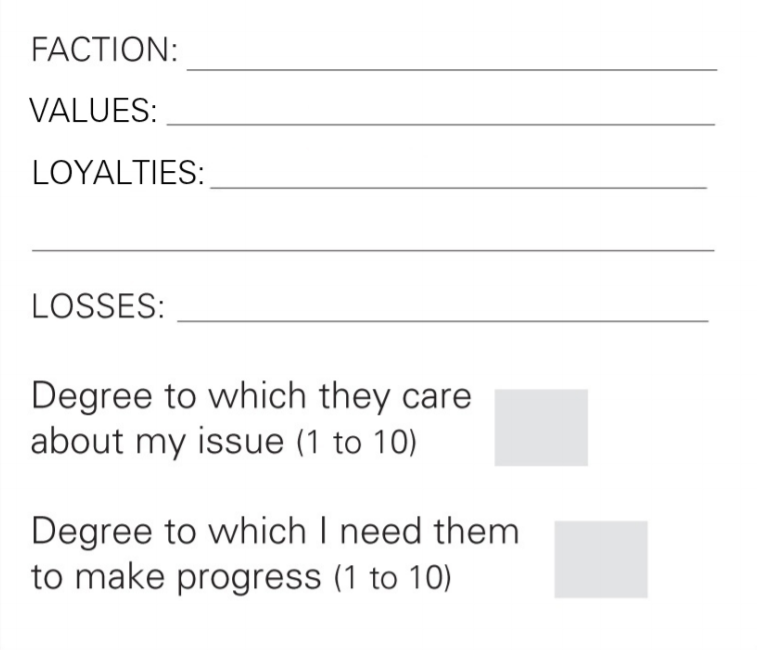Click '(1 to 10)' after 'about my issue'
The width and height of the screenshot is (757, 650).
[356, 442]
